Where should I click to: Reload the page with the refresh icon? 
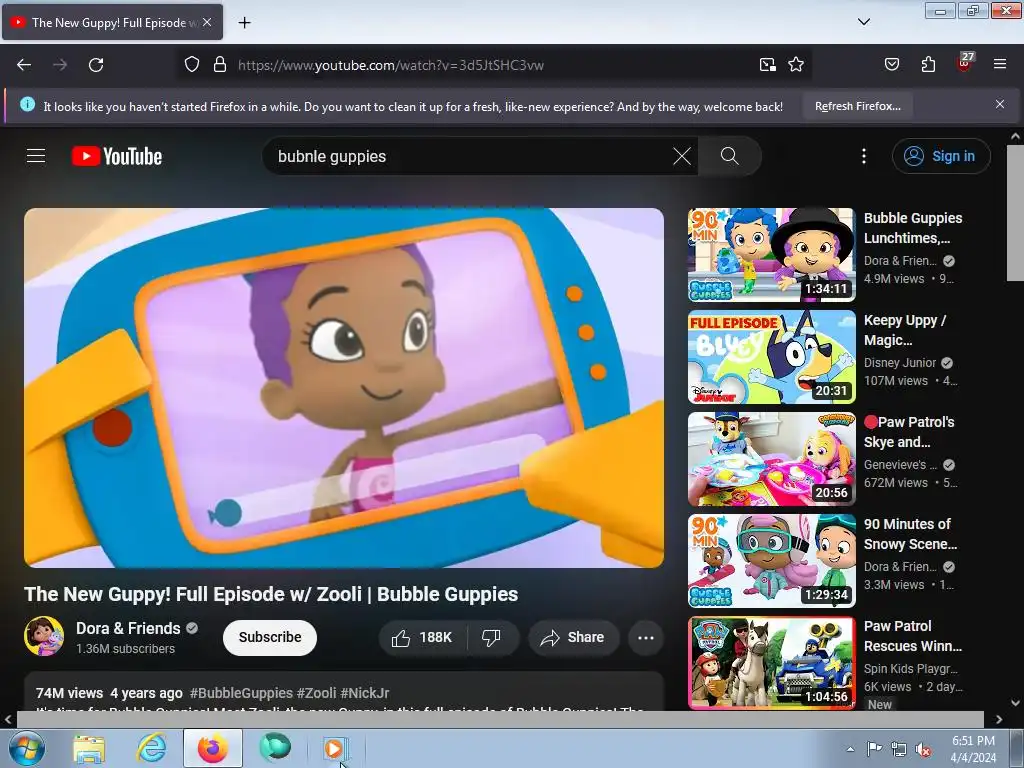pos(96,65)
